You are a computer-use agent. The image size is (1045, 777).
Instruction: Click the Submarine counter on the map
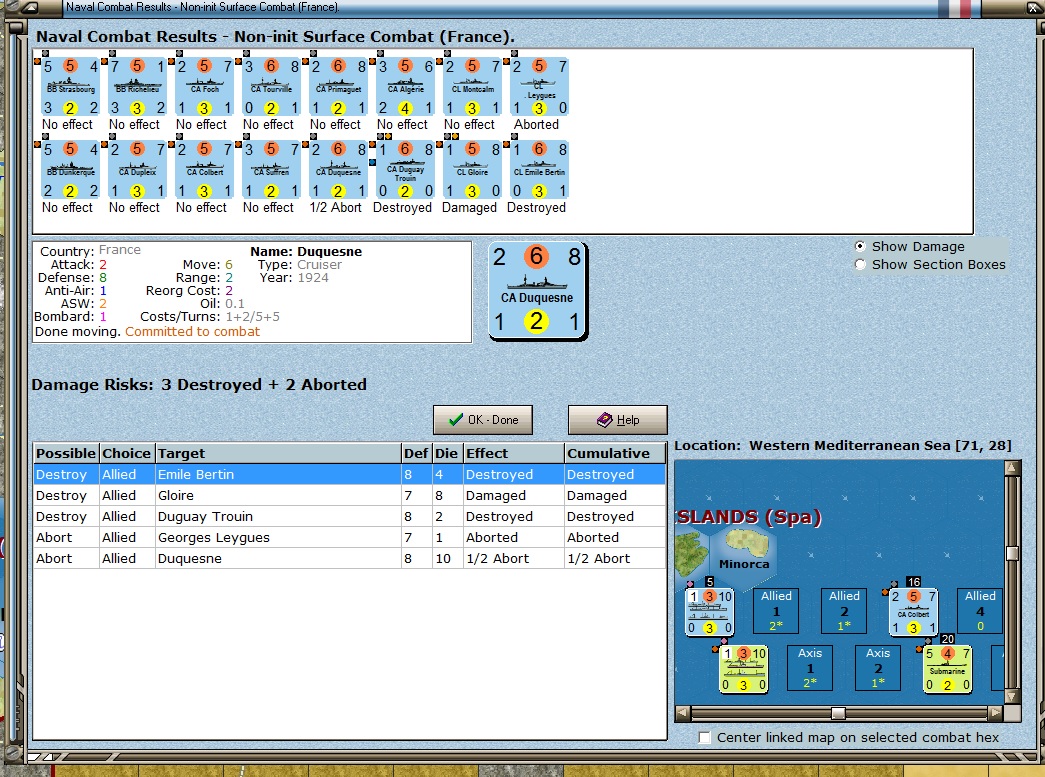pos(947,669)
